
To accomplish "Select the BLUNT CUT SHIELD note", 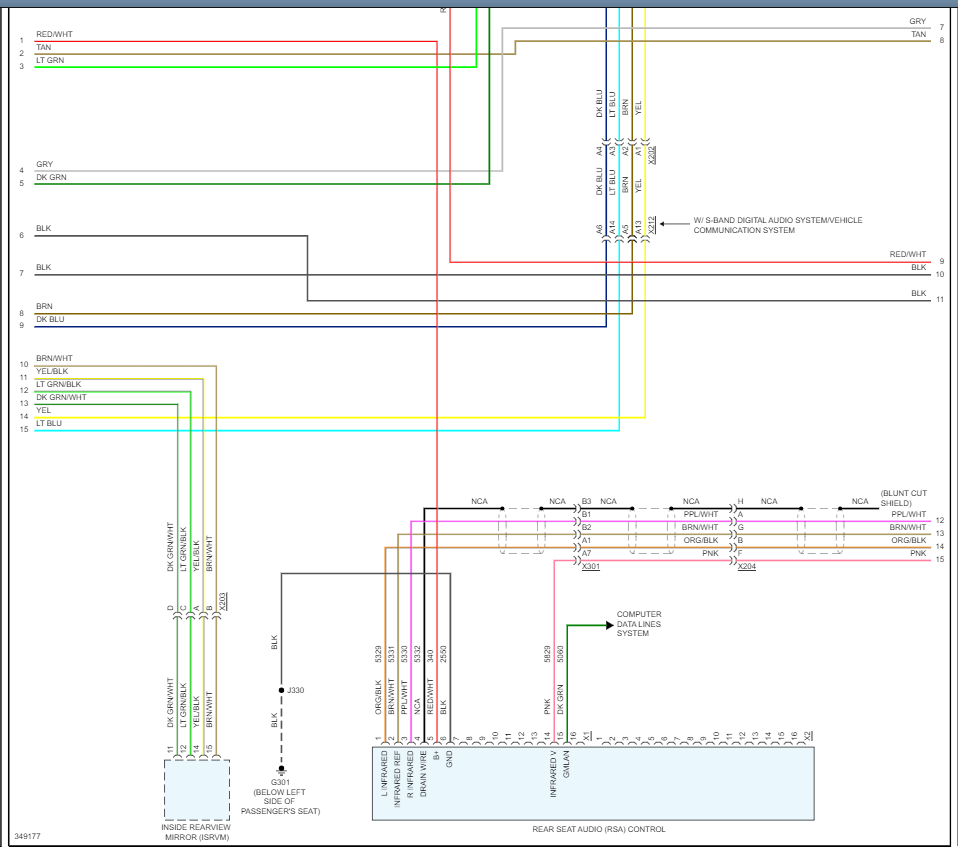I will [904, 498].
